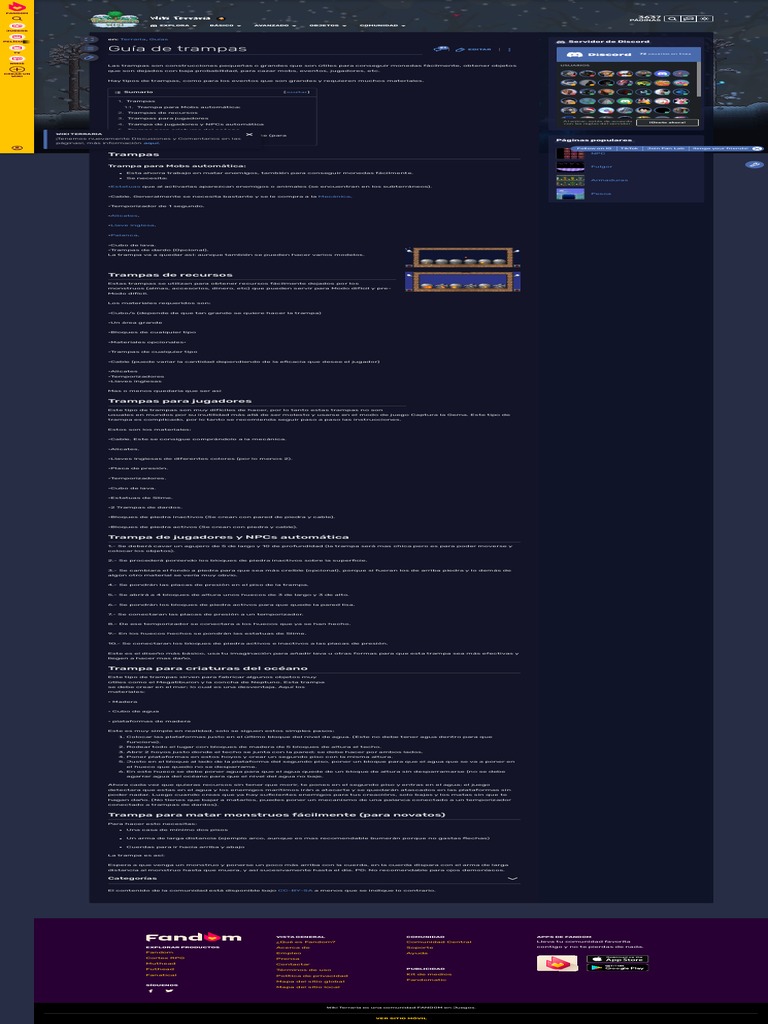Open the Básico dropdown menu

(x=225, y=25)
